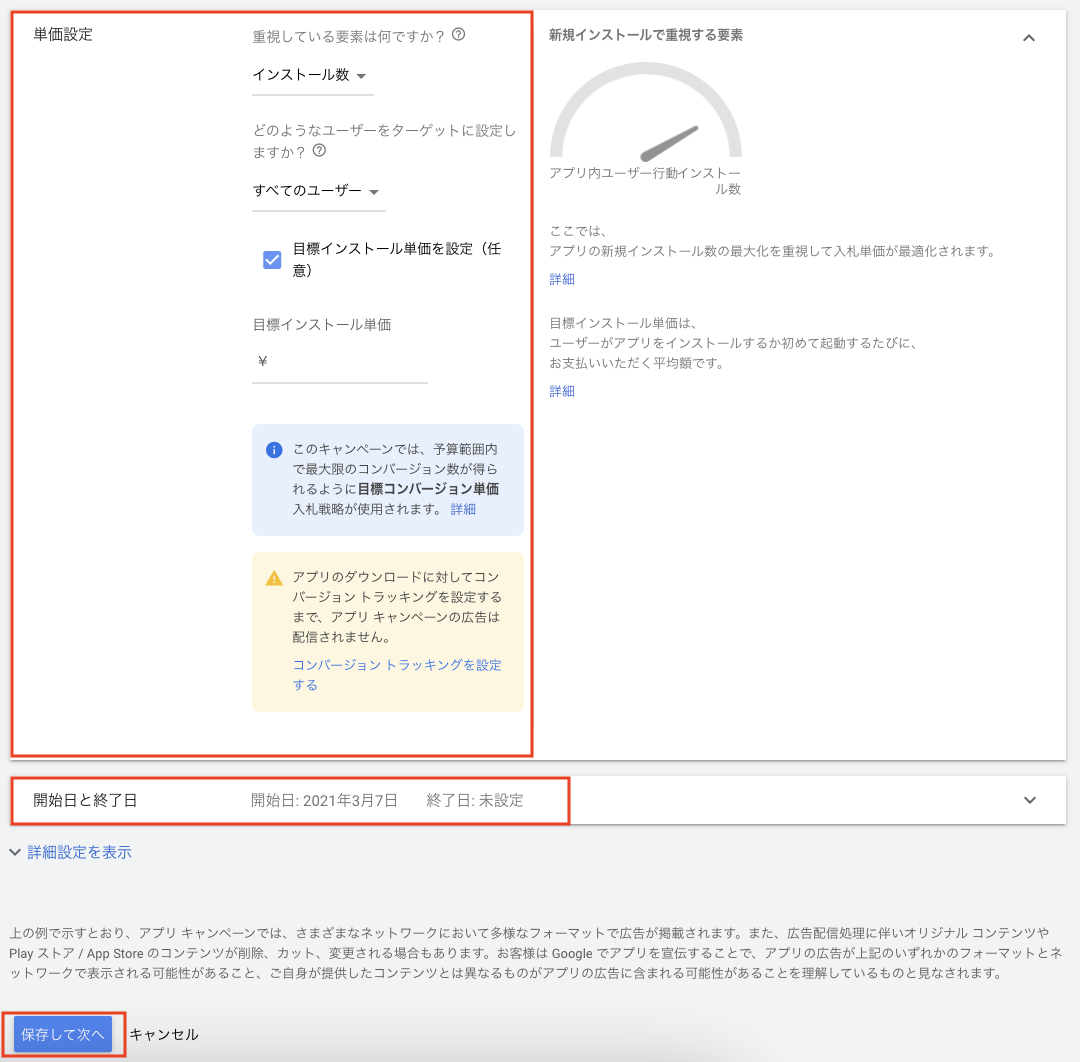
Task: Click help icon after ターゲットに設定しますか
Action: (320, 151)
